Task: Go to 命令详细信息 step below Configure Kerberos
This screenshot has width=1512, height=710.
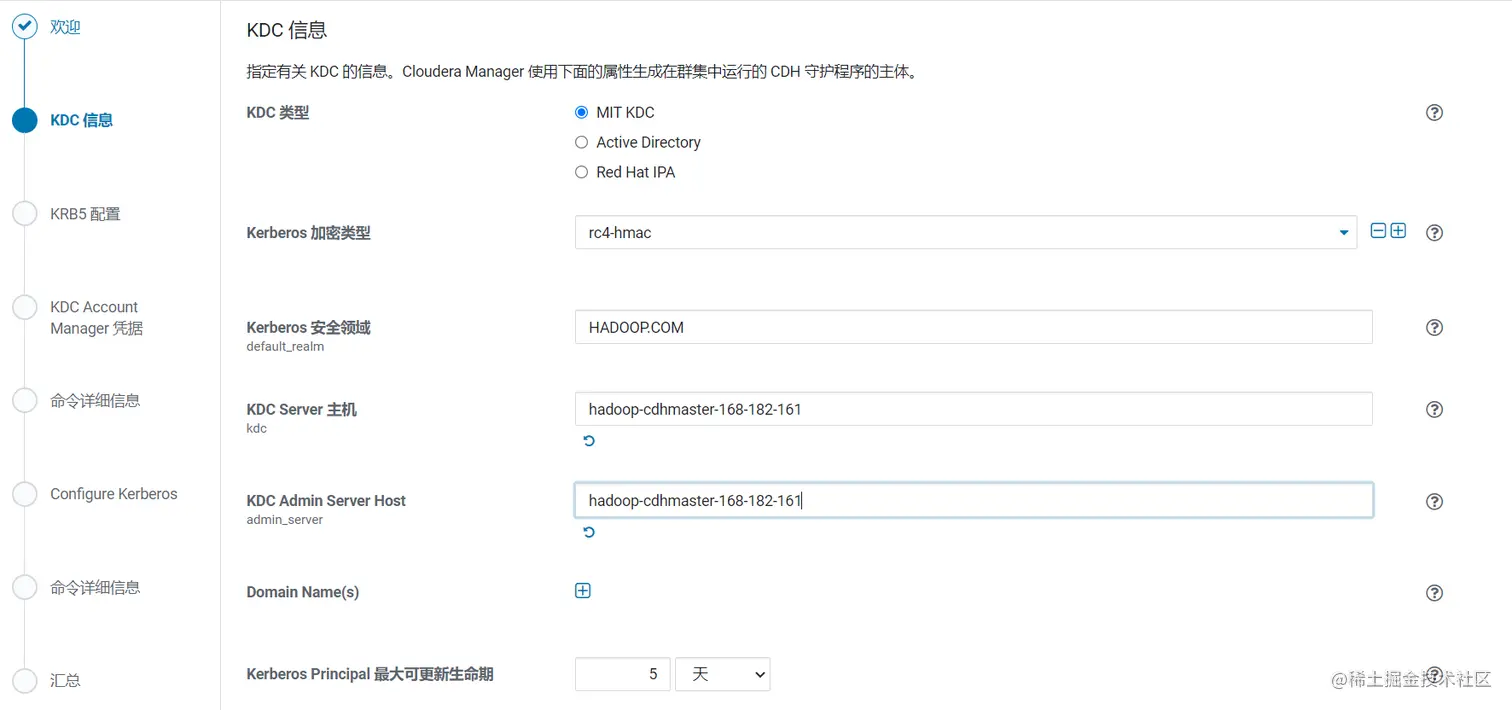Action: click(95, 587)
